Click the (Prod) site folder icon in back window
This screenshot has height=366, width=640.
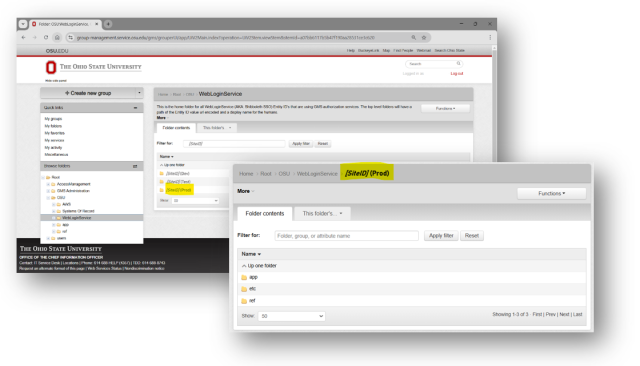click(x=162, y=190)
